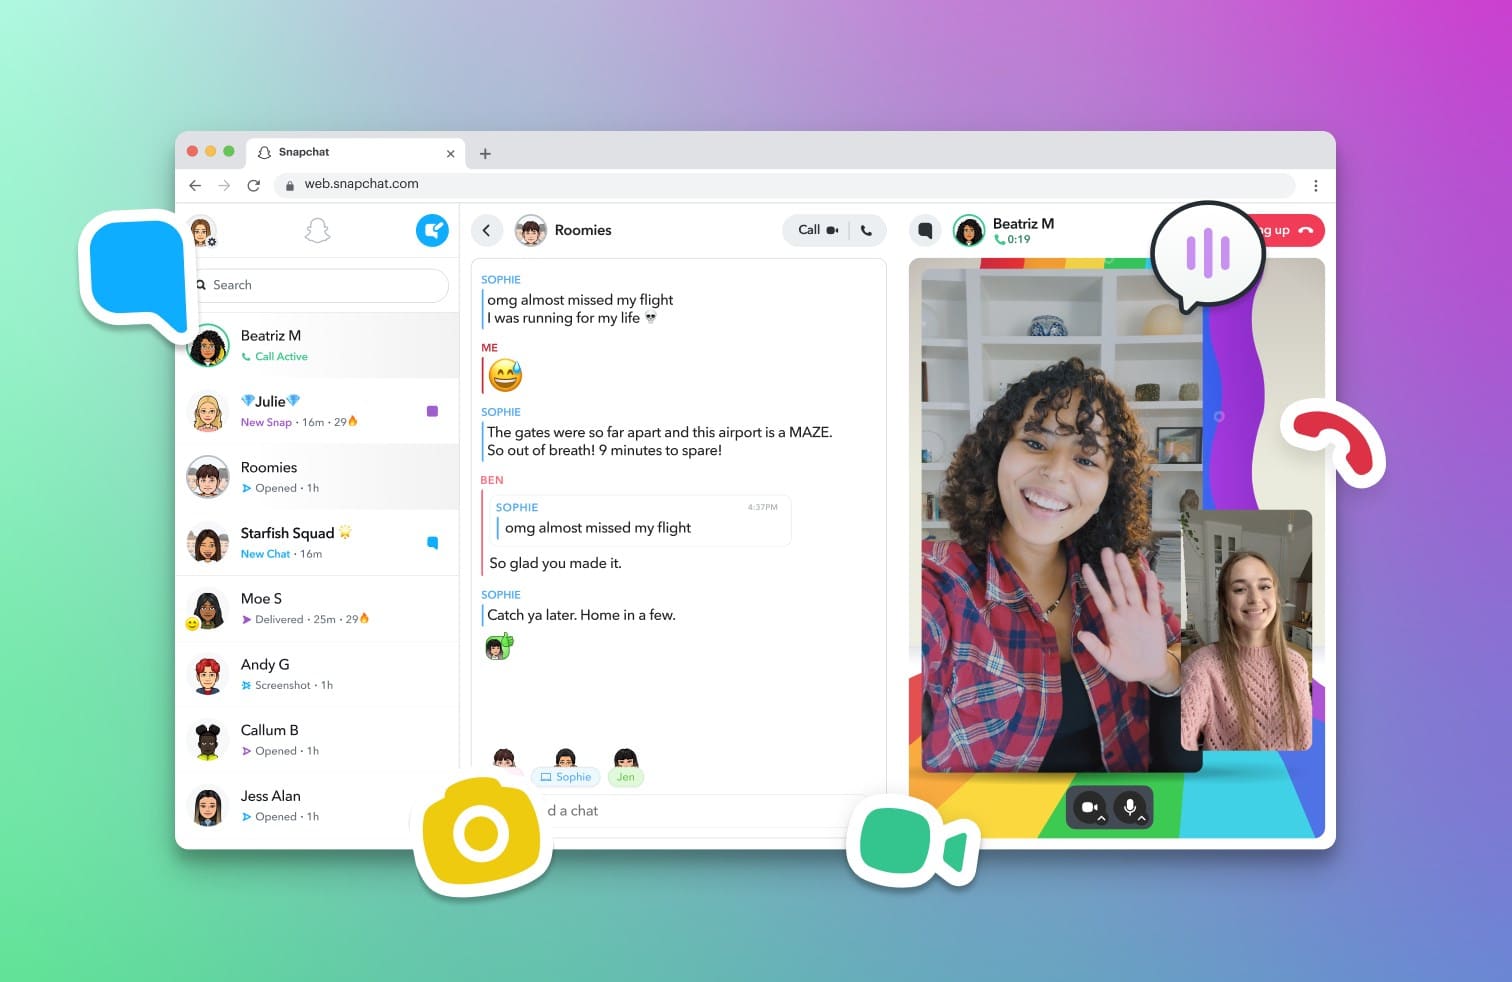Expand camera options caret in call
This screenshot has height=982, width=1512.
coord(1102,818)
